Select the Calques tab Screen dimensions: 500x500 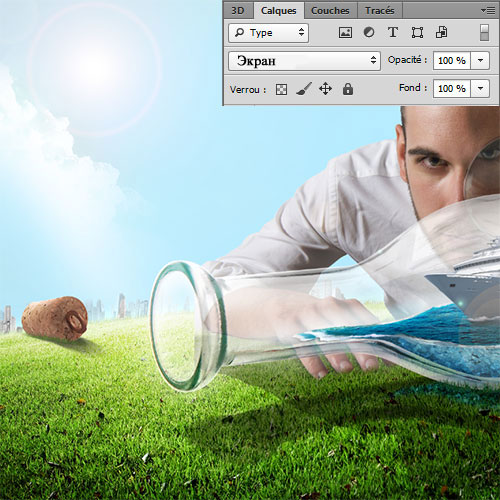click(x=279, y=11)
